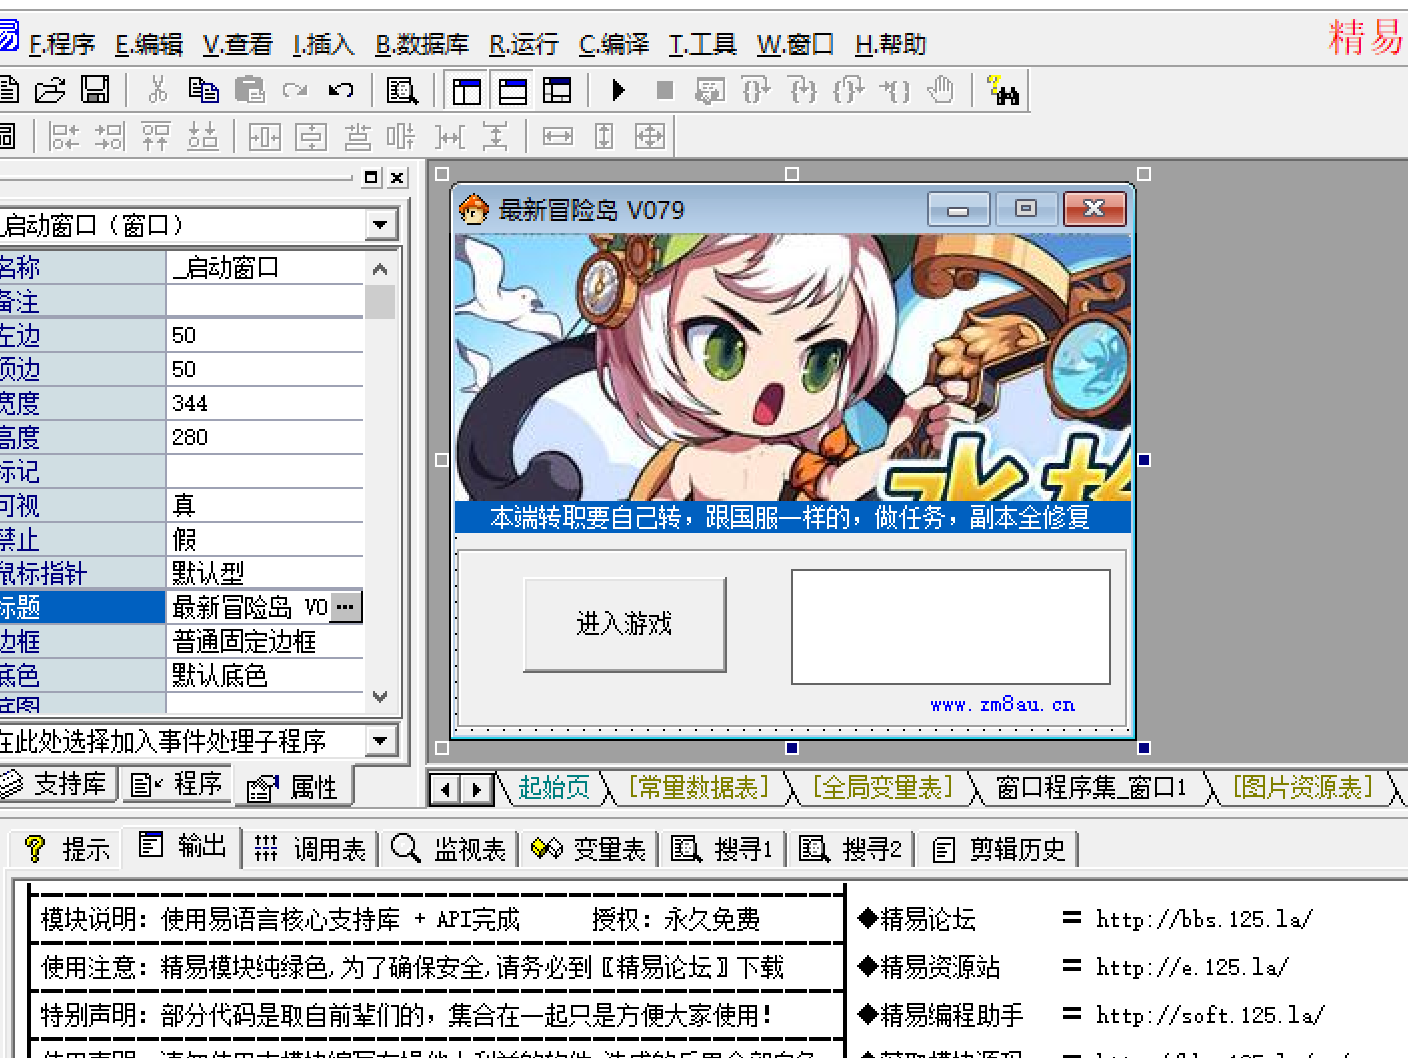Align components to top edge icon
This screenshot has height=1058, width=1408.
pos(156,136)
